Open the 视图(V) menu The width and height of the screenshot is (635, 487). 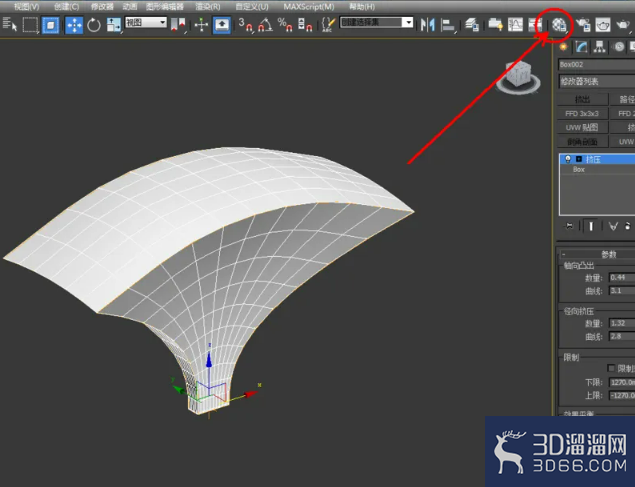pos(26,6)
